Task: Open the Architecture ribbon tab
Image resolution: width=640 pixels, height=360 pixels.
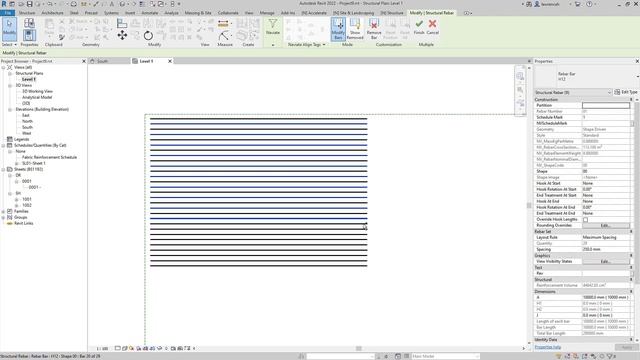Action: (52, 13)
